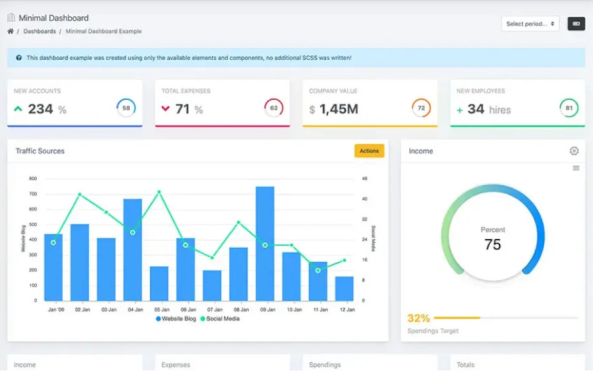The image size is (593, 371).
Task: Click the New Accounts circular gauge 58
Action: (x=126, y=108)
